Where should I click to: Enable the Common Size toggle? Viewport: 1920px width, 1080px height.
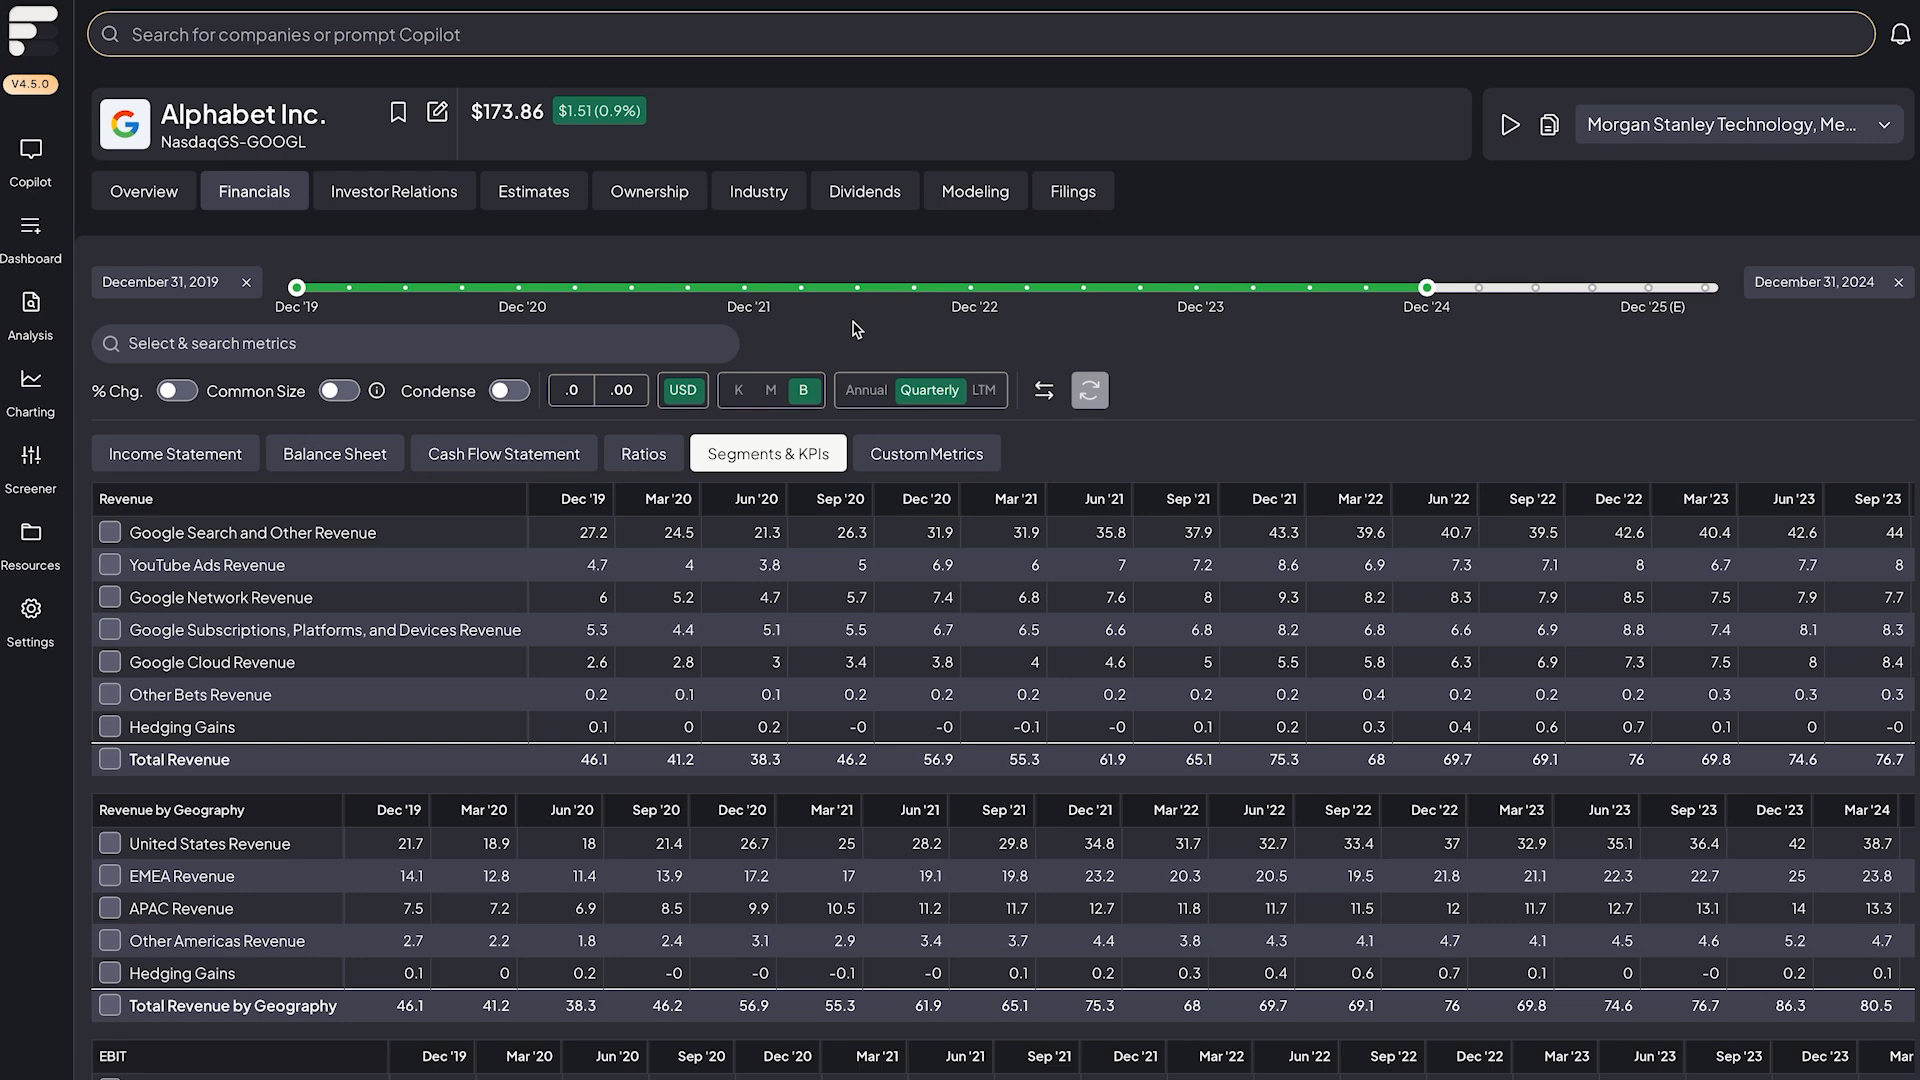(x=339, y=391)
